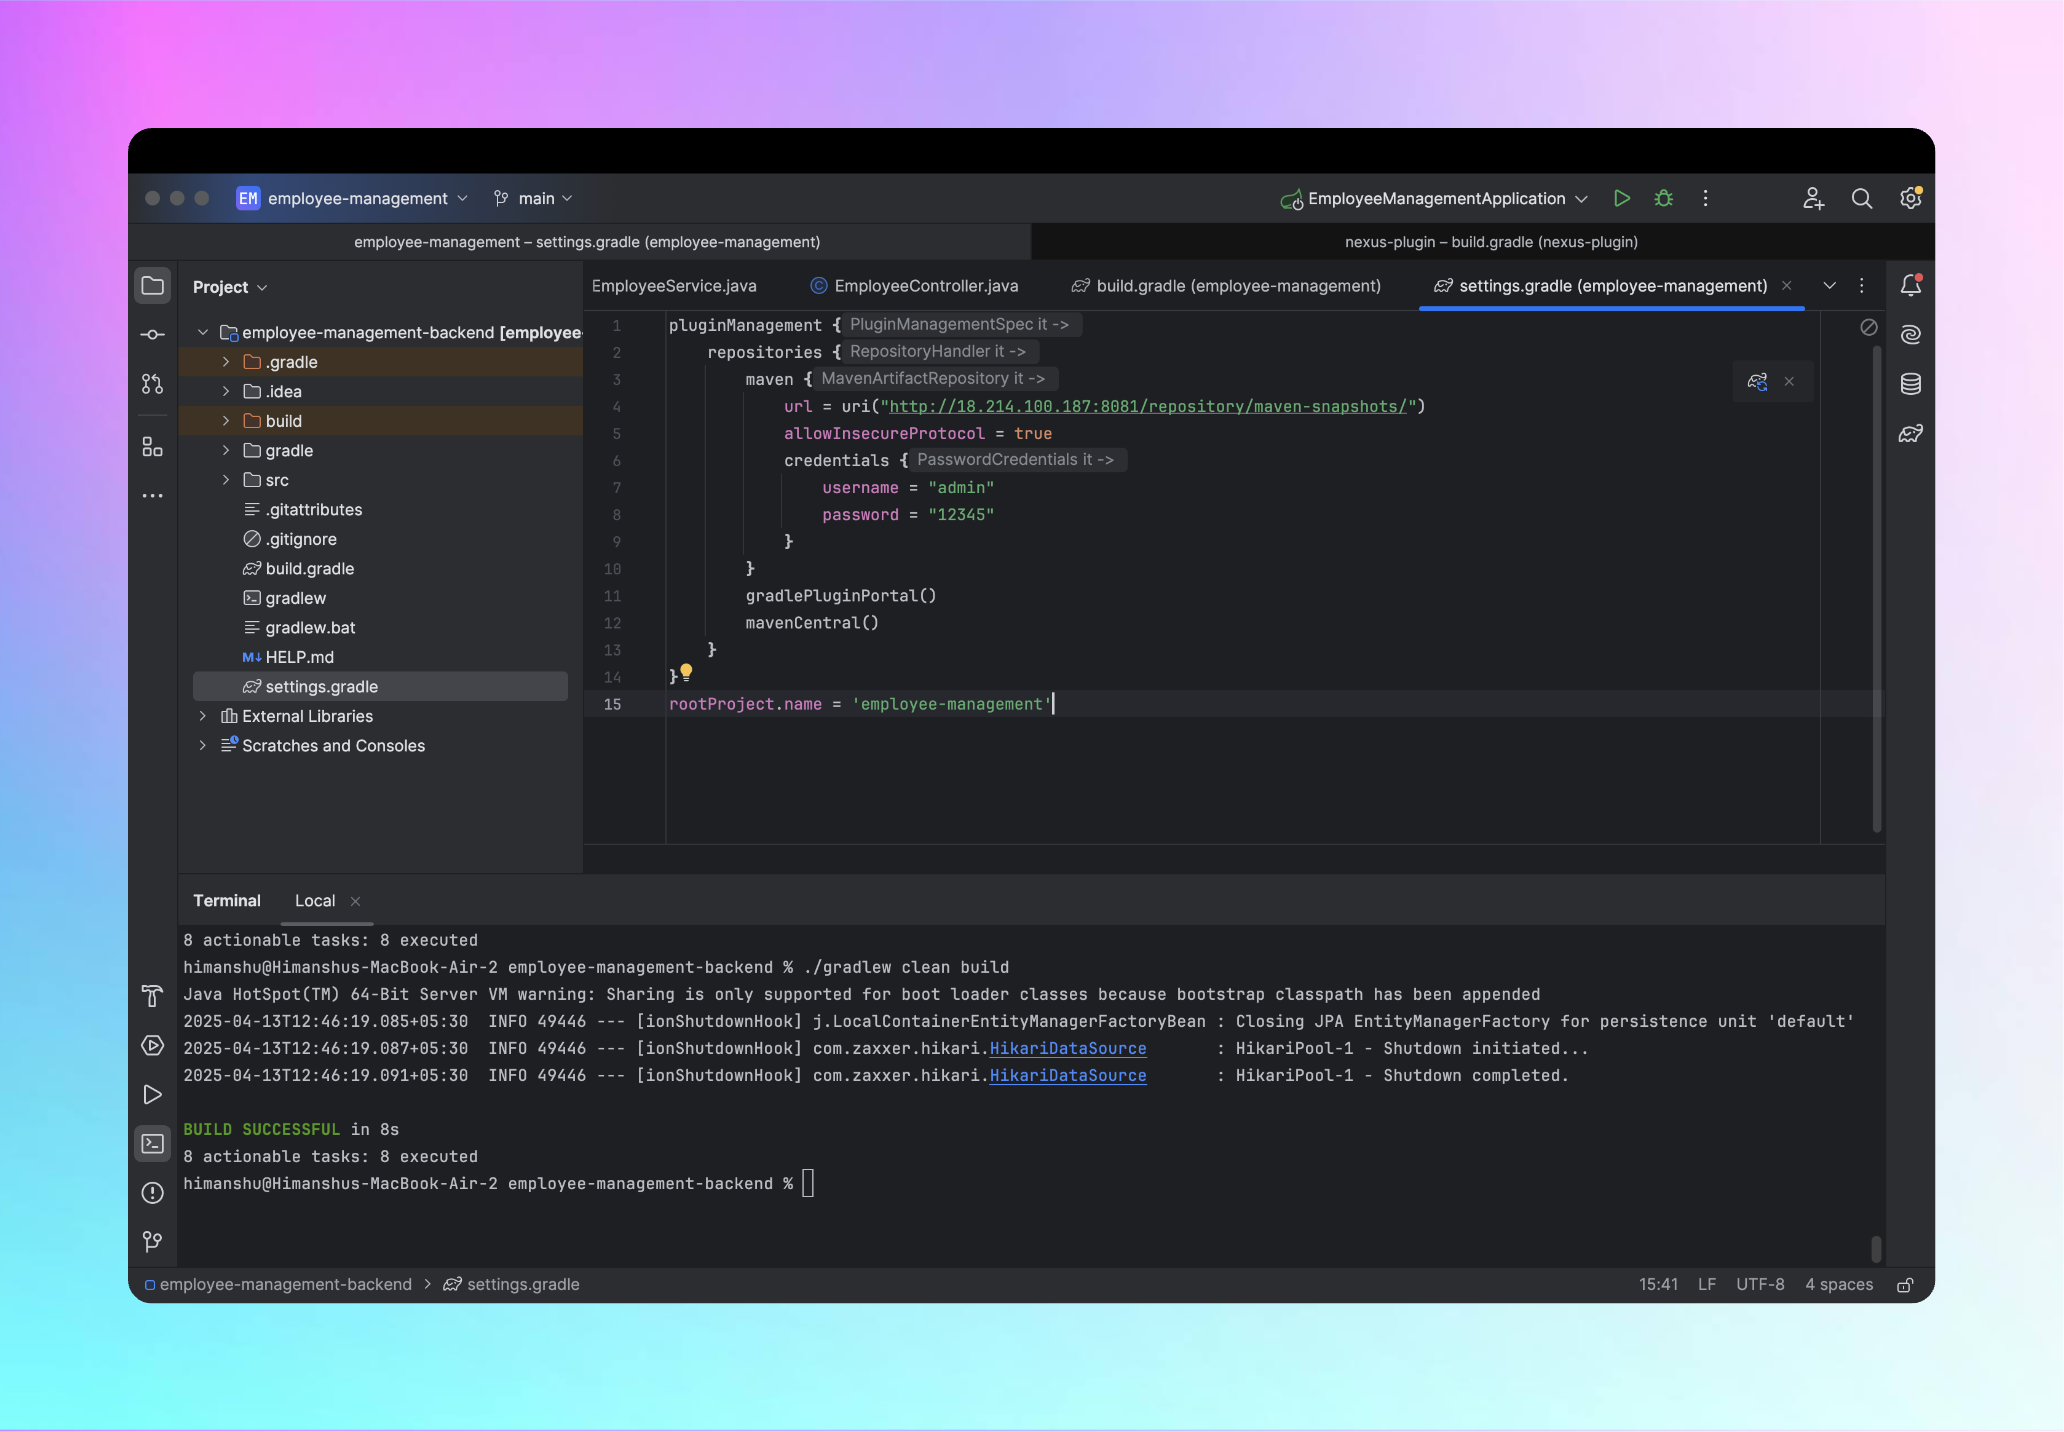Viewport: 2064px width, 1432px height.
Task: Collapse the employee-management-backend root node
Action: tap(203, 333)
